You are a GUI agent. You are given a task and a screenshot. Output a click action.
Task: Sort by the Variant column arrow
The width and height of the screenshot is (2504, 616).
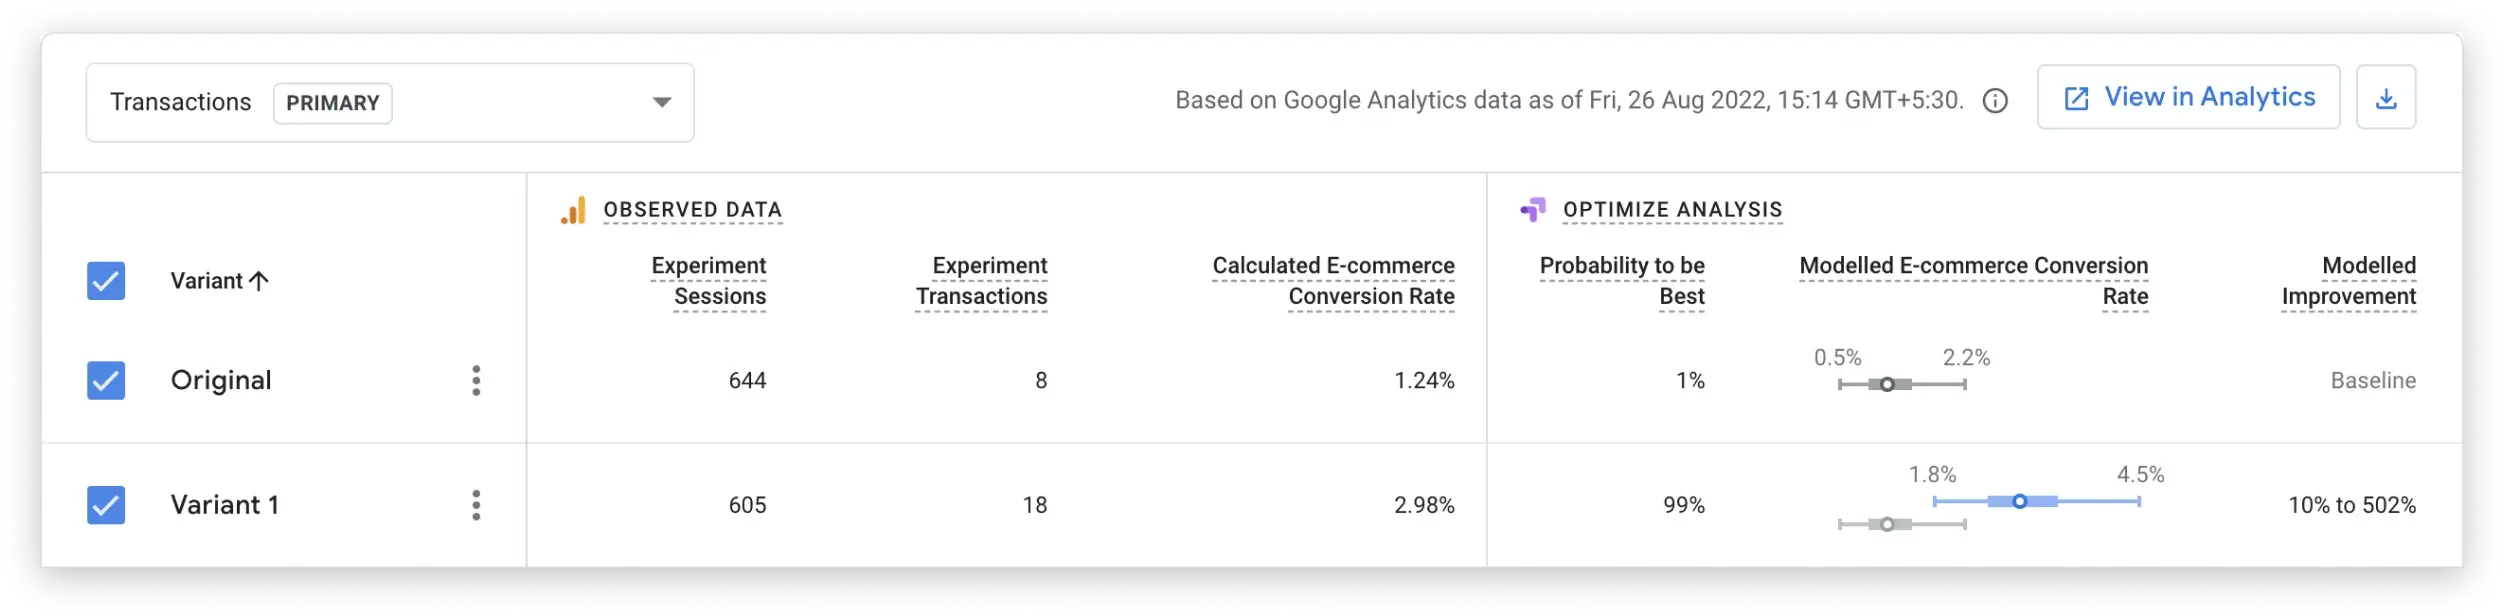point(259,281)
